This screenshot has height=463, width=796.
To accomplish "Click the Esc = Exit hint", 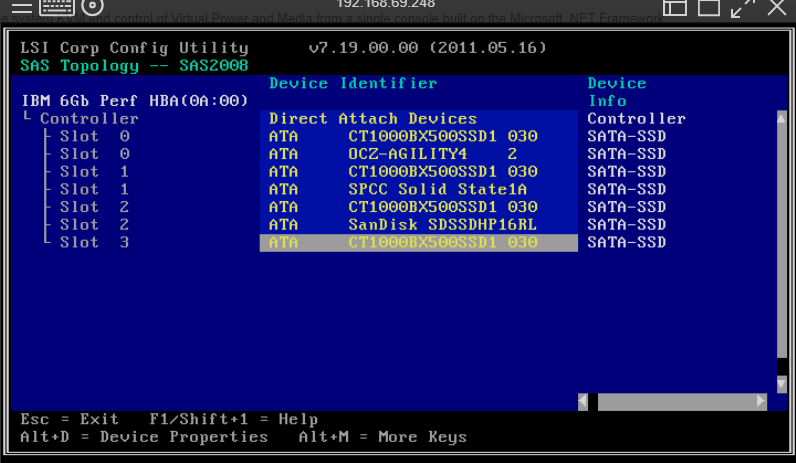I will (x=69, y=419).
